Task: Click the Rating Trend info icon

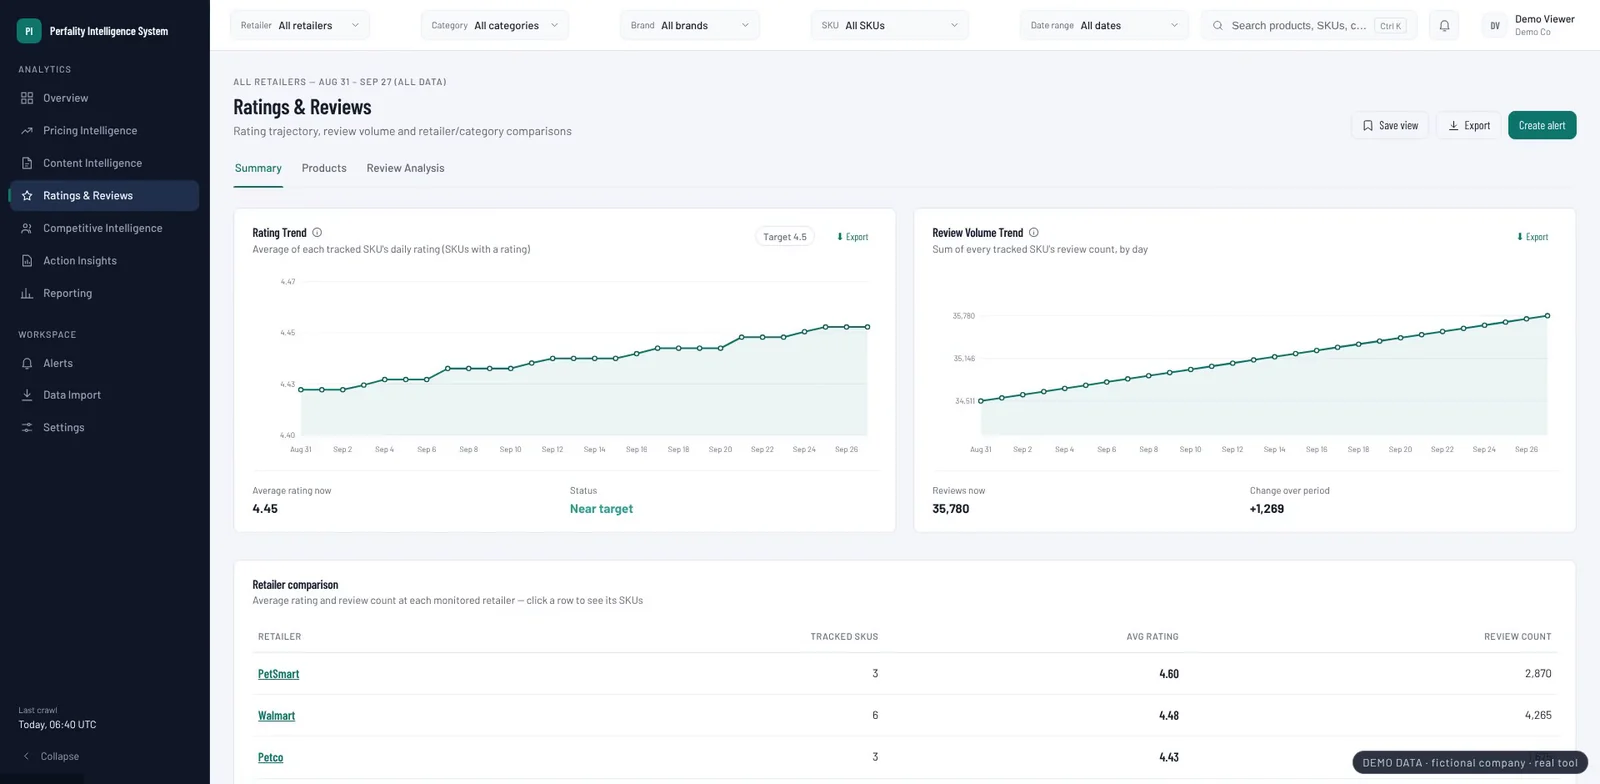Action: tap(317, 232)
